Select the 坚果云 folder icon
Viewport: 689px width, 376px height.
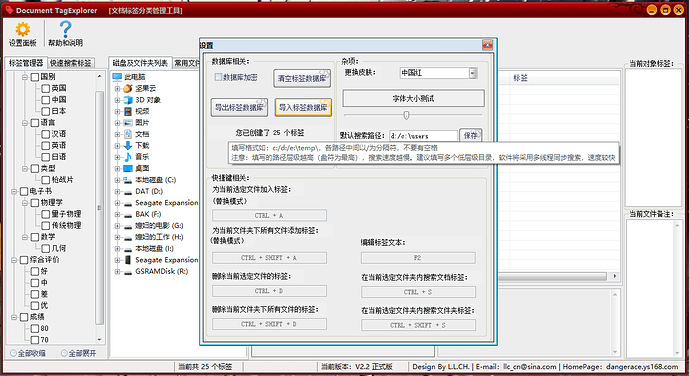click(127, 88)
